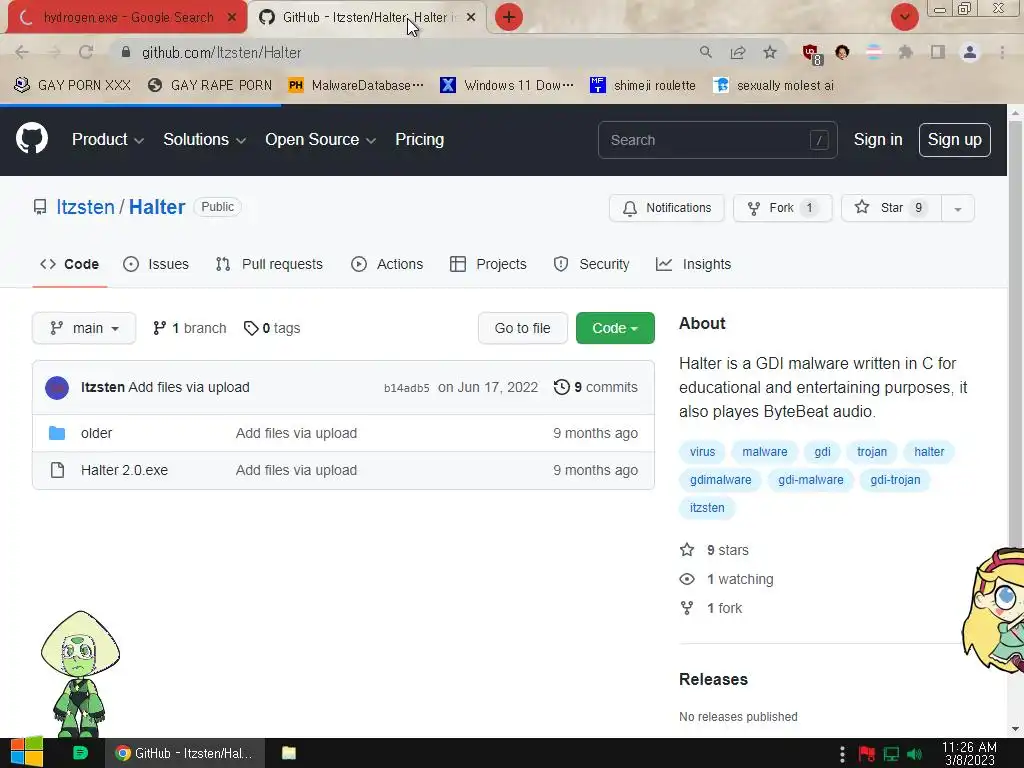
Task: View the 0 tags link
Action: click(x=272, y=328)
